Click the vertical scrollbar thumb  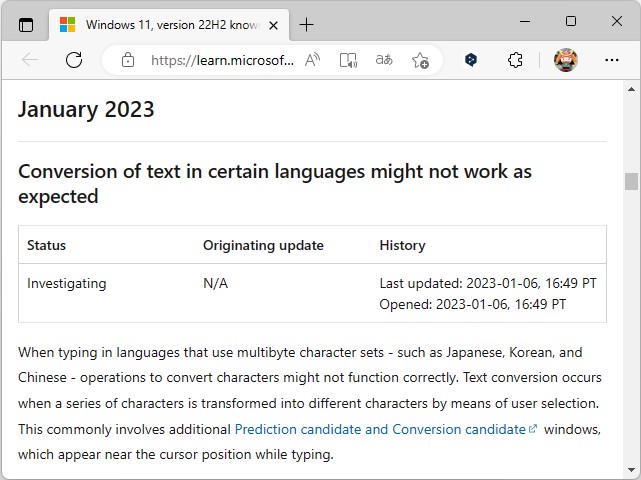(x=631, y=181)
